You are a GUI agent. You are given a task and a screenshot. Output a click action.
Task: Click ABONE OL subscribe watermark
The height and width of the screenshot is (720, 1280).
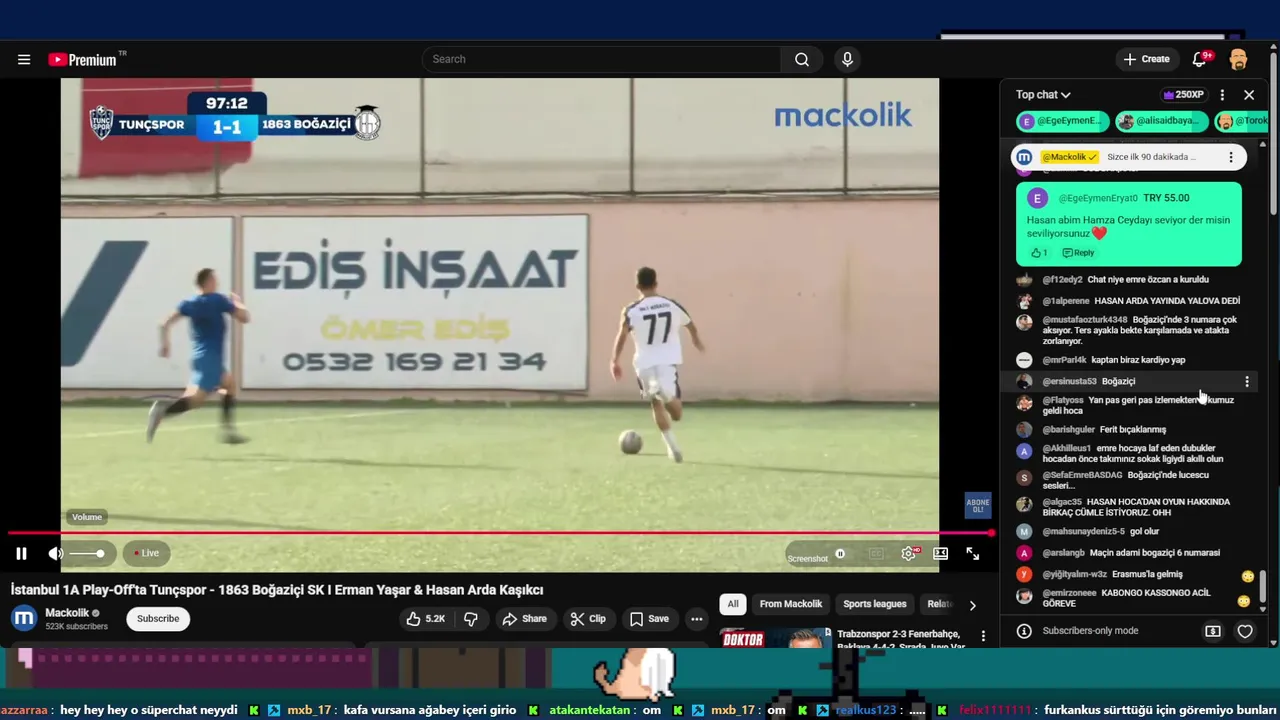(x=977, y=505)
